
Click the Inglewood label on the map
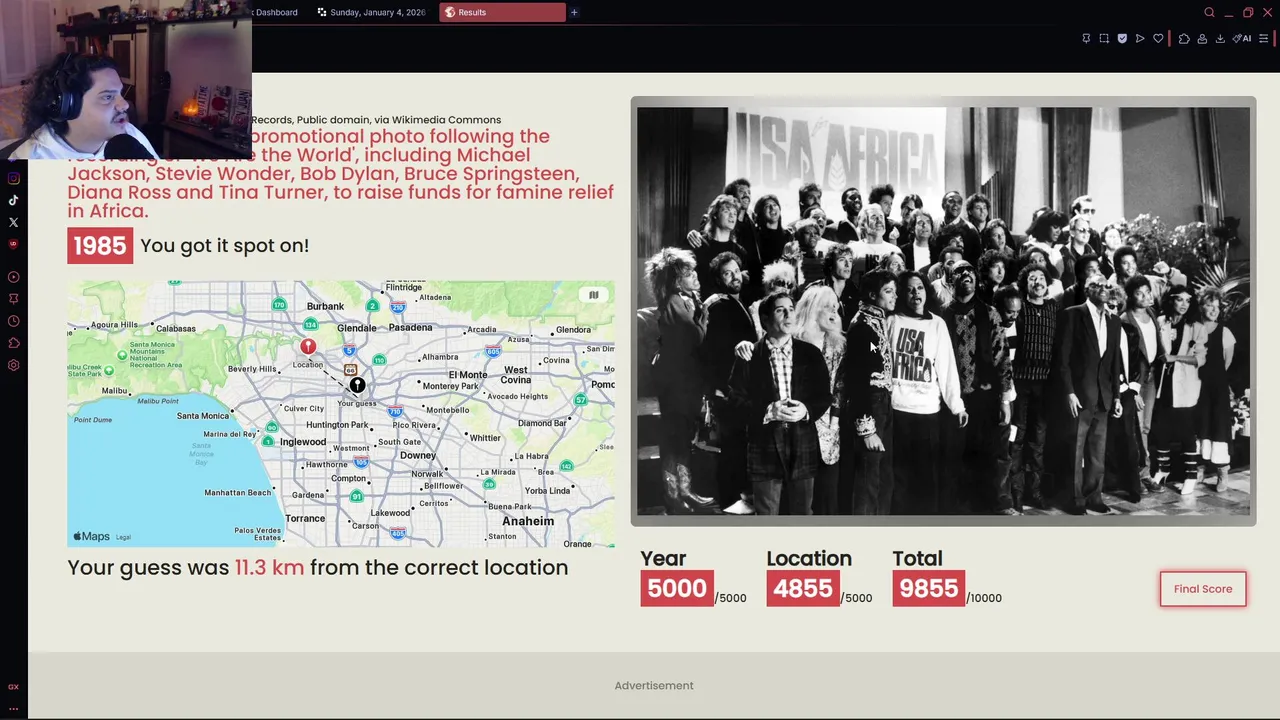(x=303, y=442)
